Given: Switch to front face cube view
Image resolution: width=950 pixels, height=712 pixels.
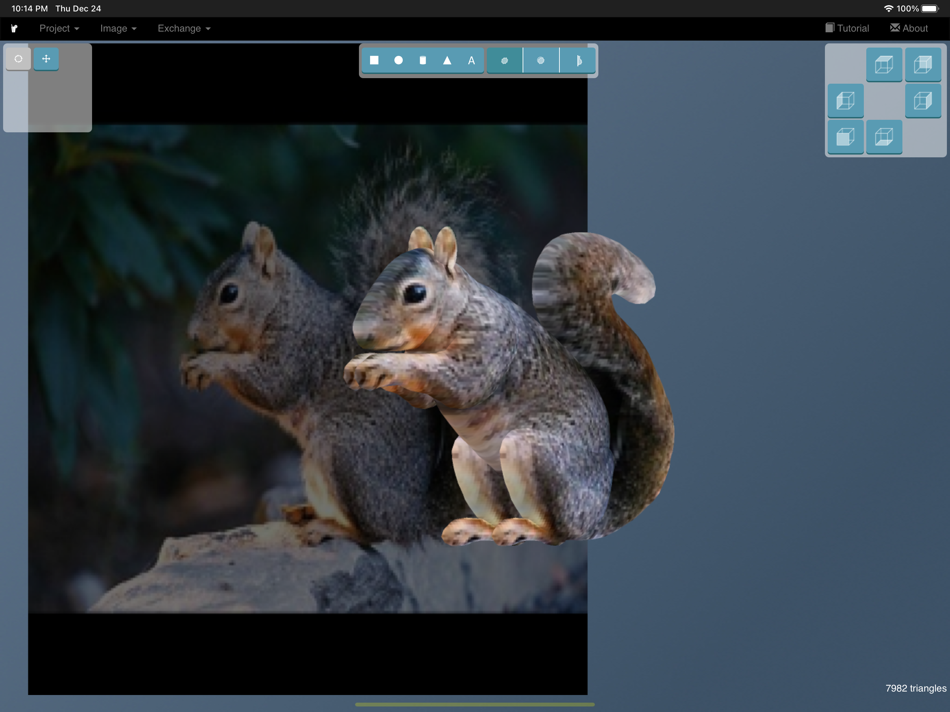Looking at the screenshot, I should pos(845,137).
